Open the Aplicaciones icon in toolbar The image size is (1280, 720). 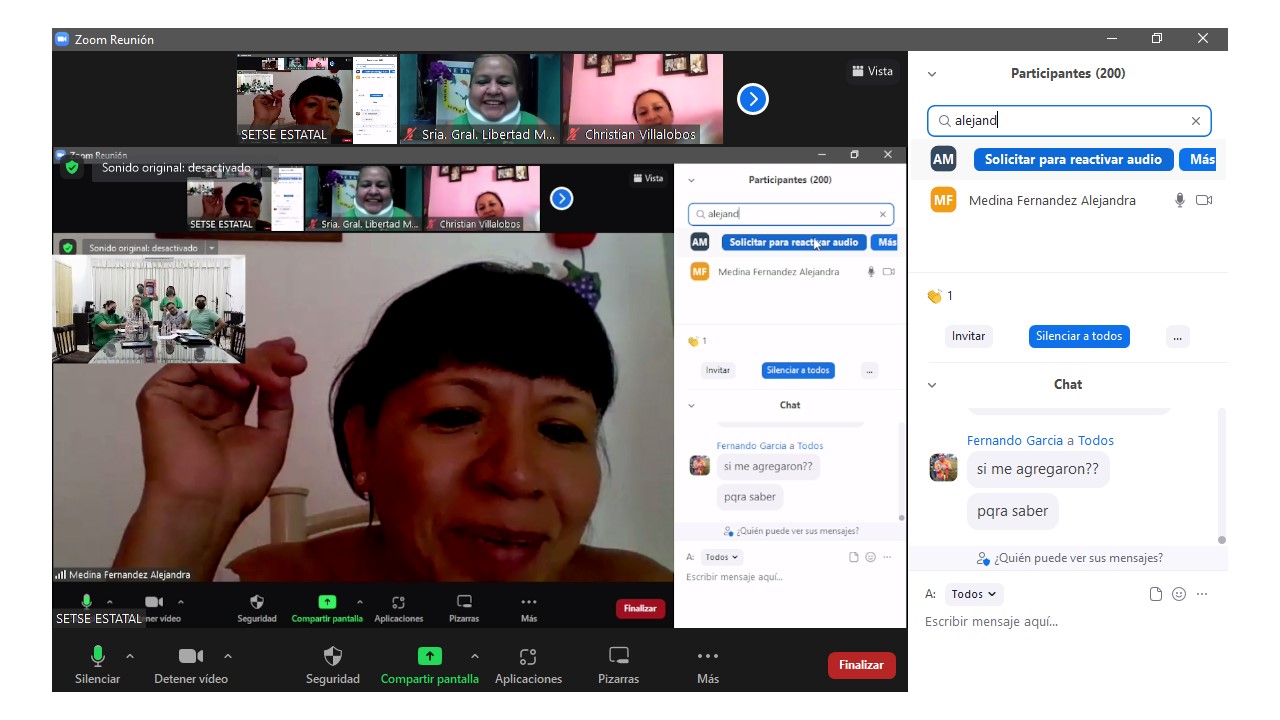click(x=528, y=656)
